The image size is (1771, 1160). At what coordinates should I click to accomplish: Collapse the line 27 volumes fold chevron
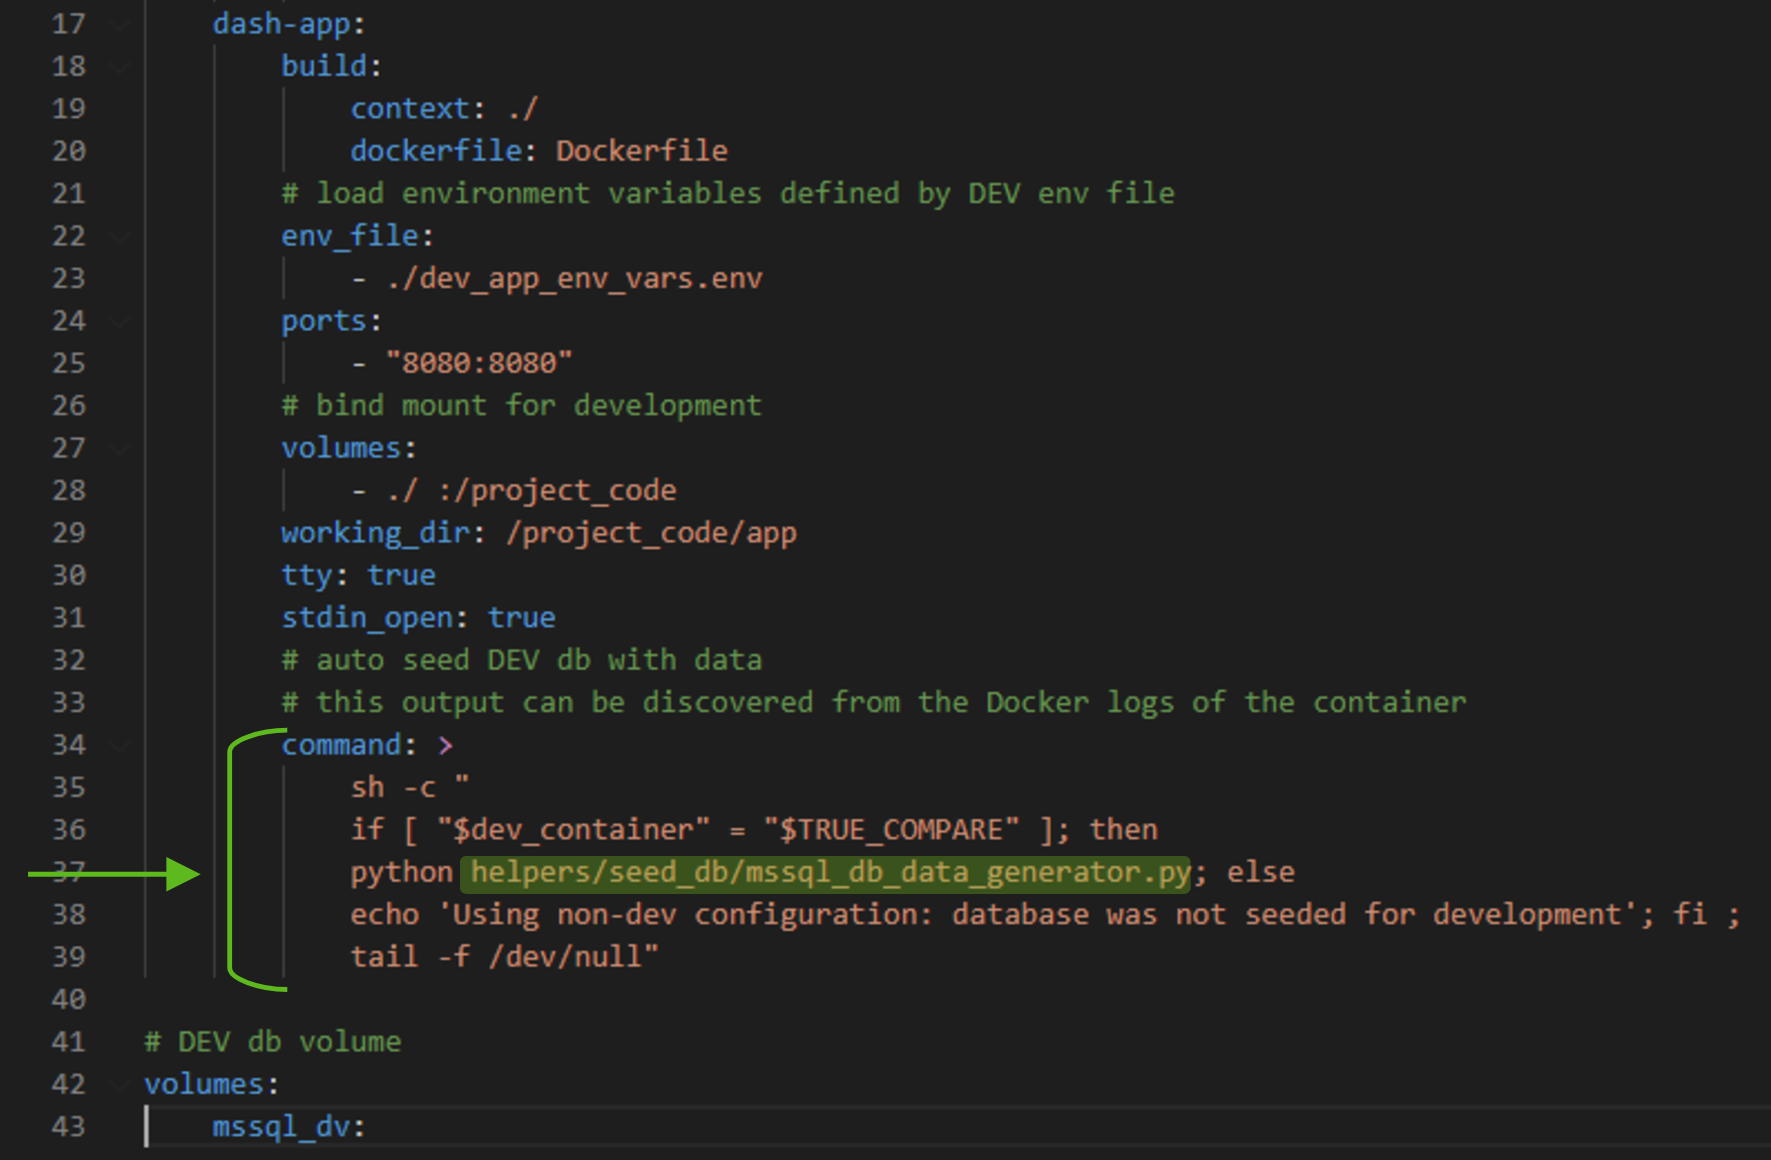121,449
